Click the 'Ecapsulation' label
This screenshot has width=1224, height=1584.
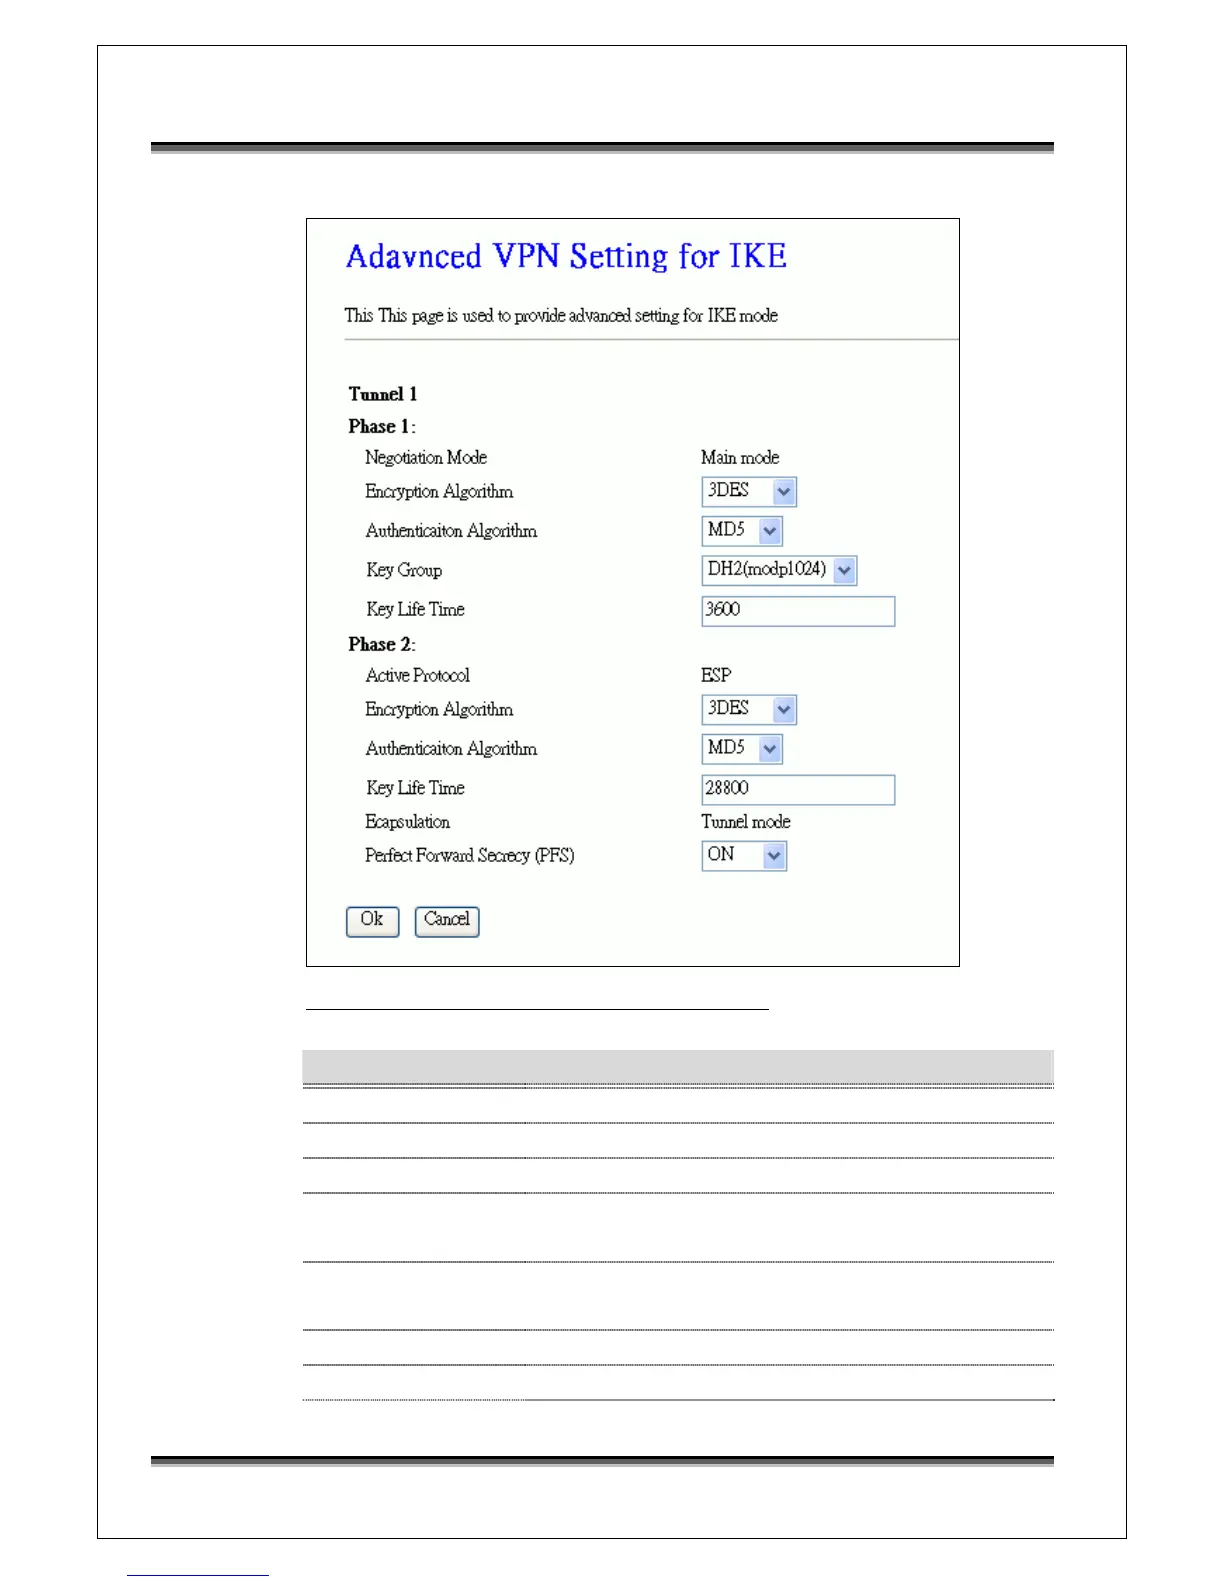point(407,822)
